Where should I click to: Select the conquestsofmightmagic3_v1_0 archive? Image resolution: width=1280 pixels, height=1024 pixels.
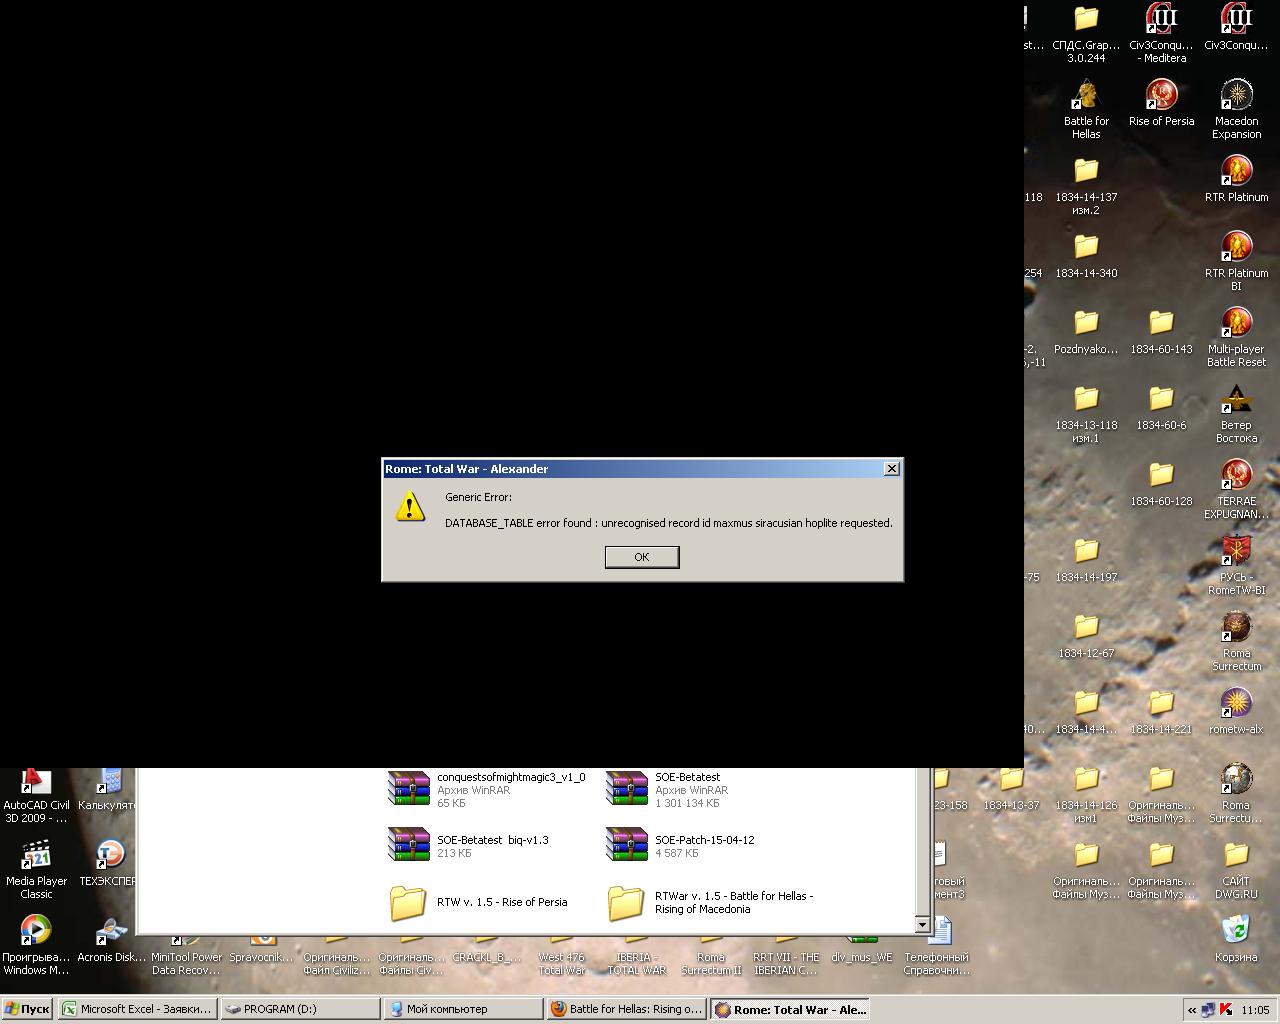pyautogui.click(x=487, y=789)
